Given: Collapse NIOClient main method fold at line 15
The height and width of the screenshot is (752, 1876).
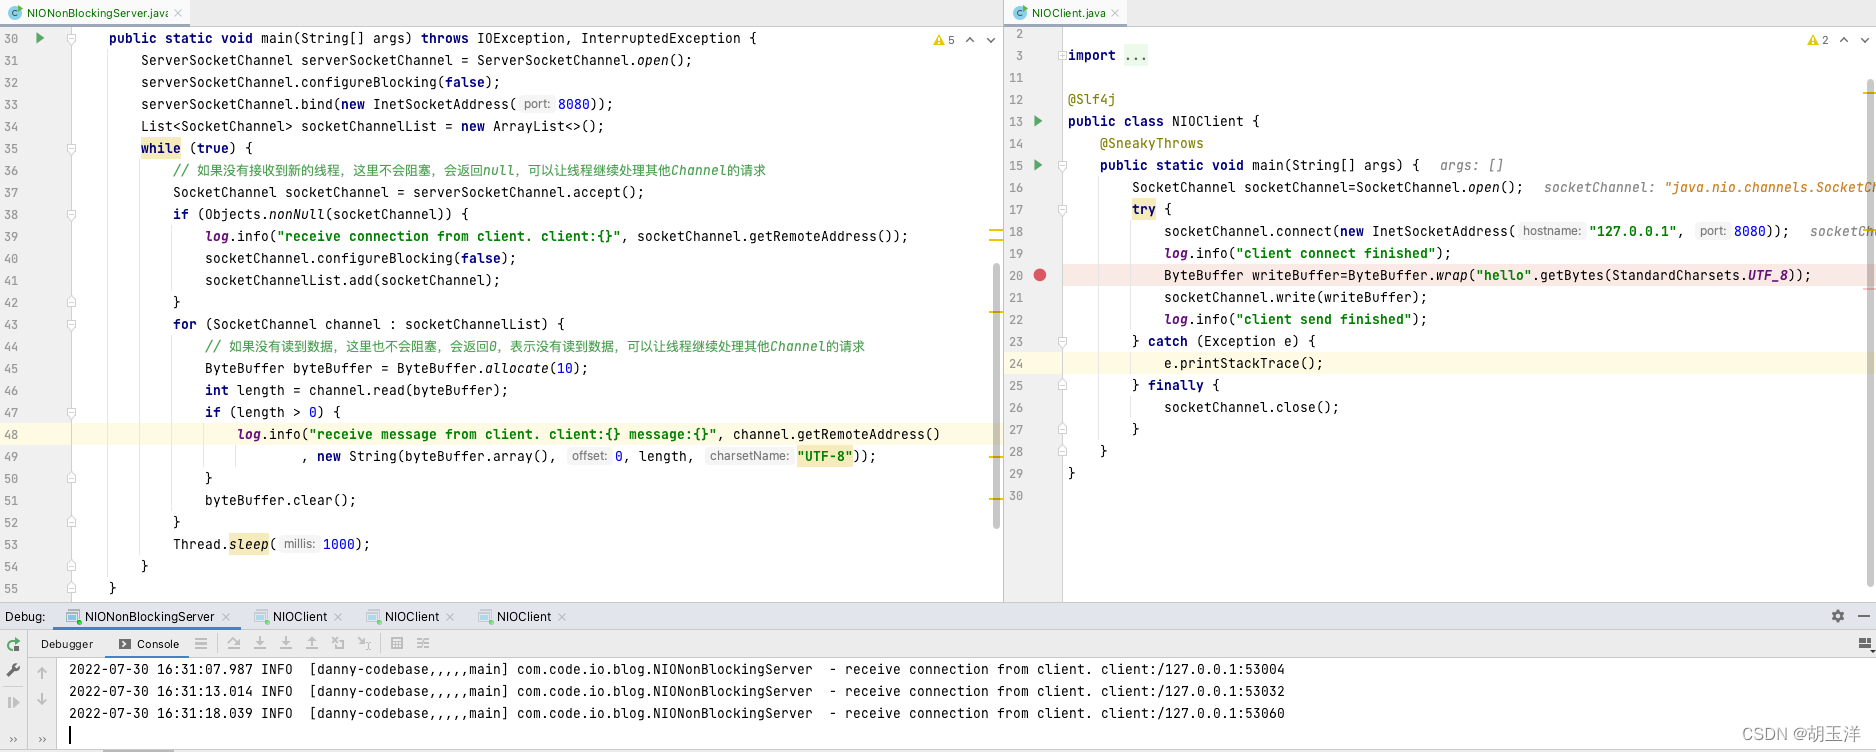Looking at the screenshot, I should pyautogui.click(x=1062, y=165).
